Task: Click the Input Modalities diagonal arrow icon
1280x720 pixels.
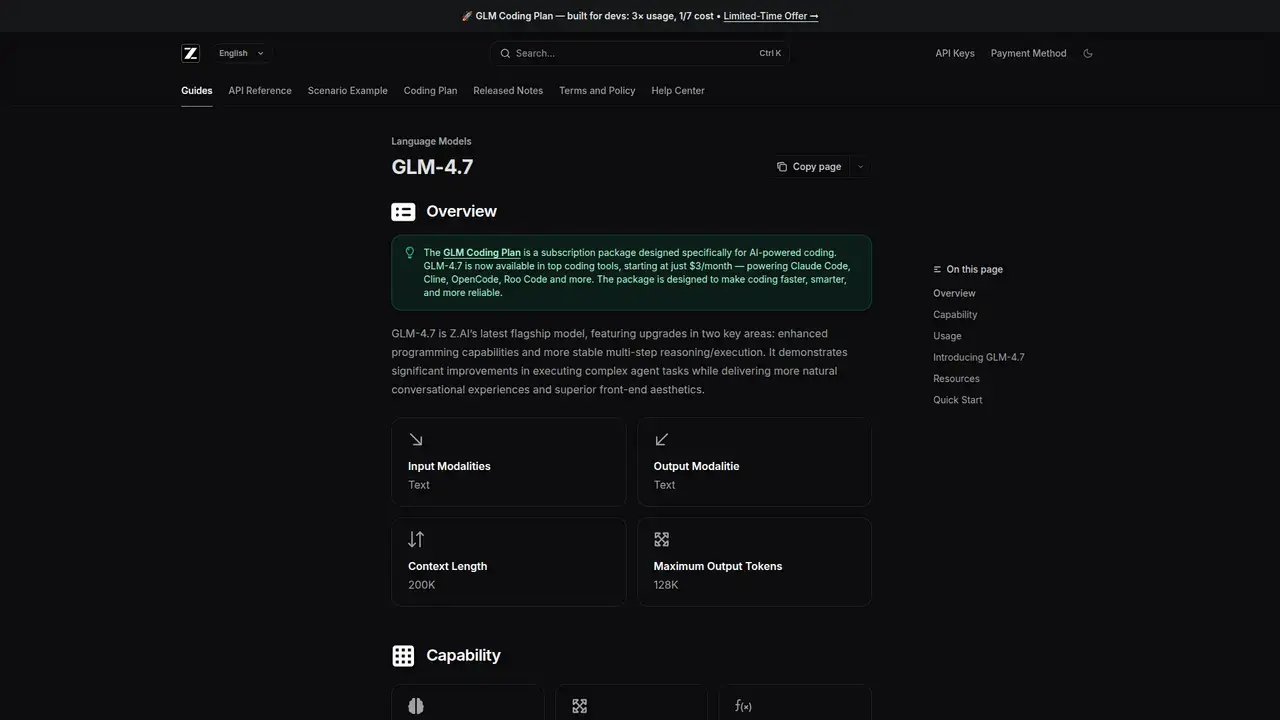Action: 416,439
